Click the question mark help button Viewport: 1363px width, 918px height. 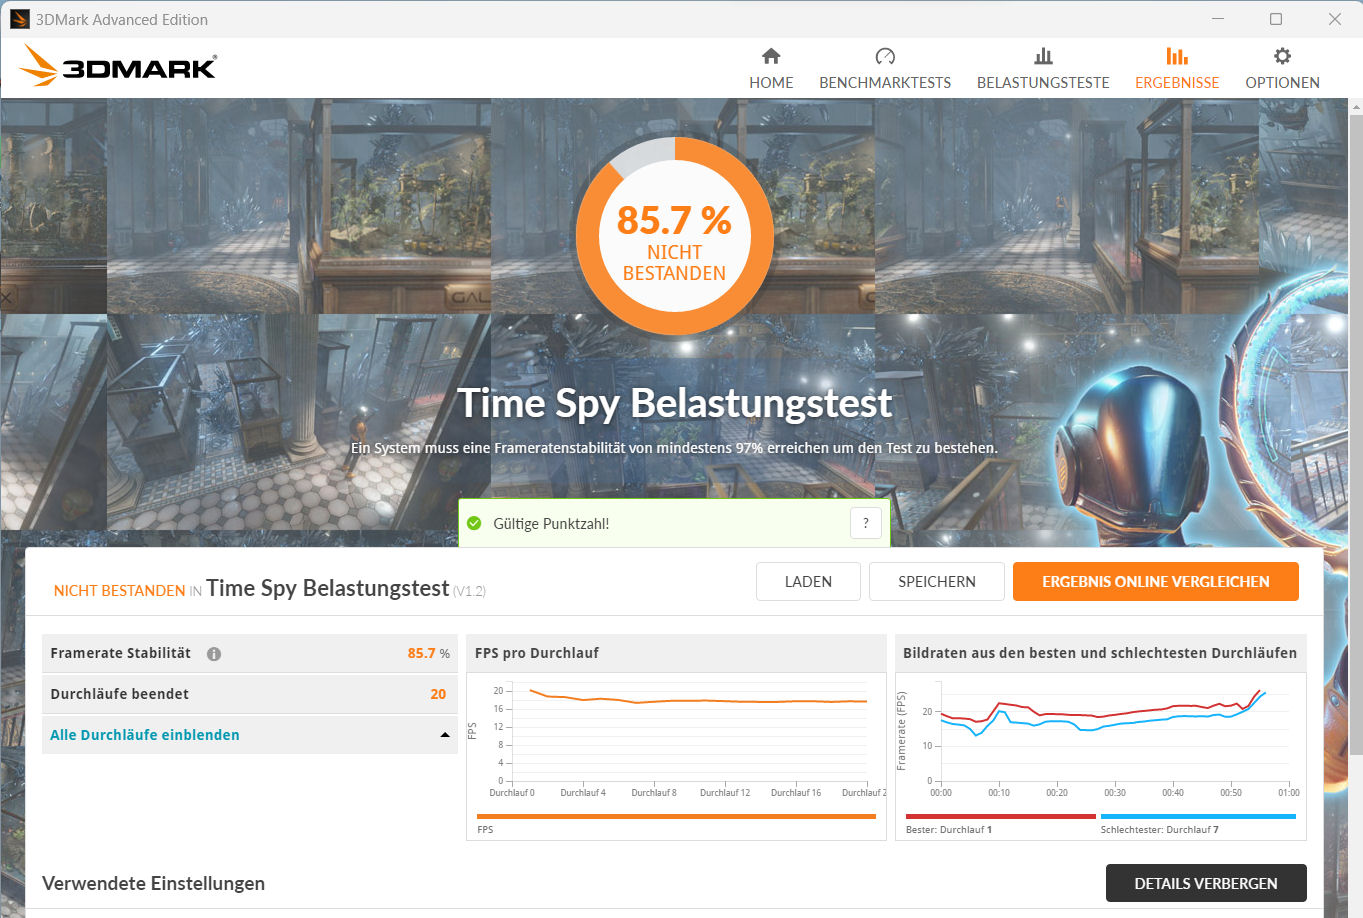tap(865, 523)
